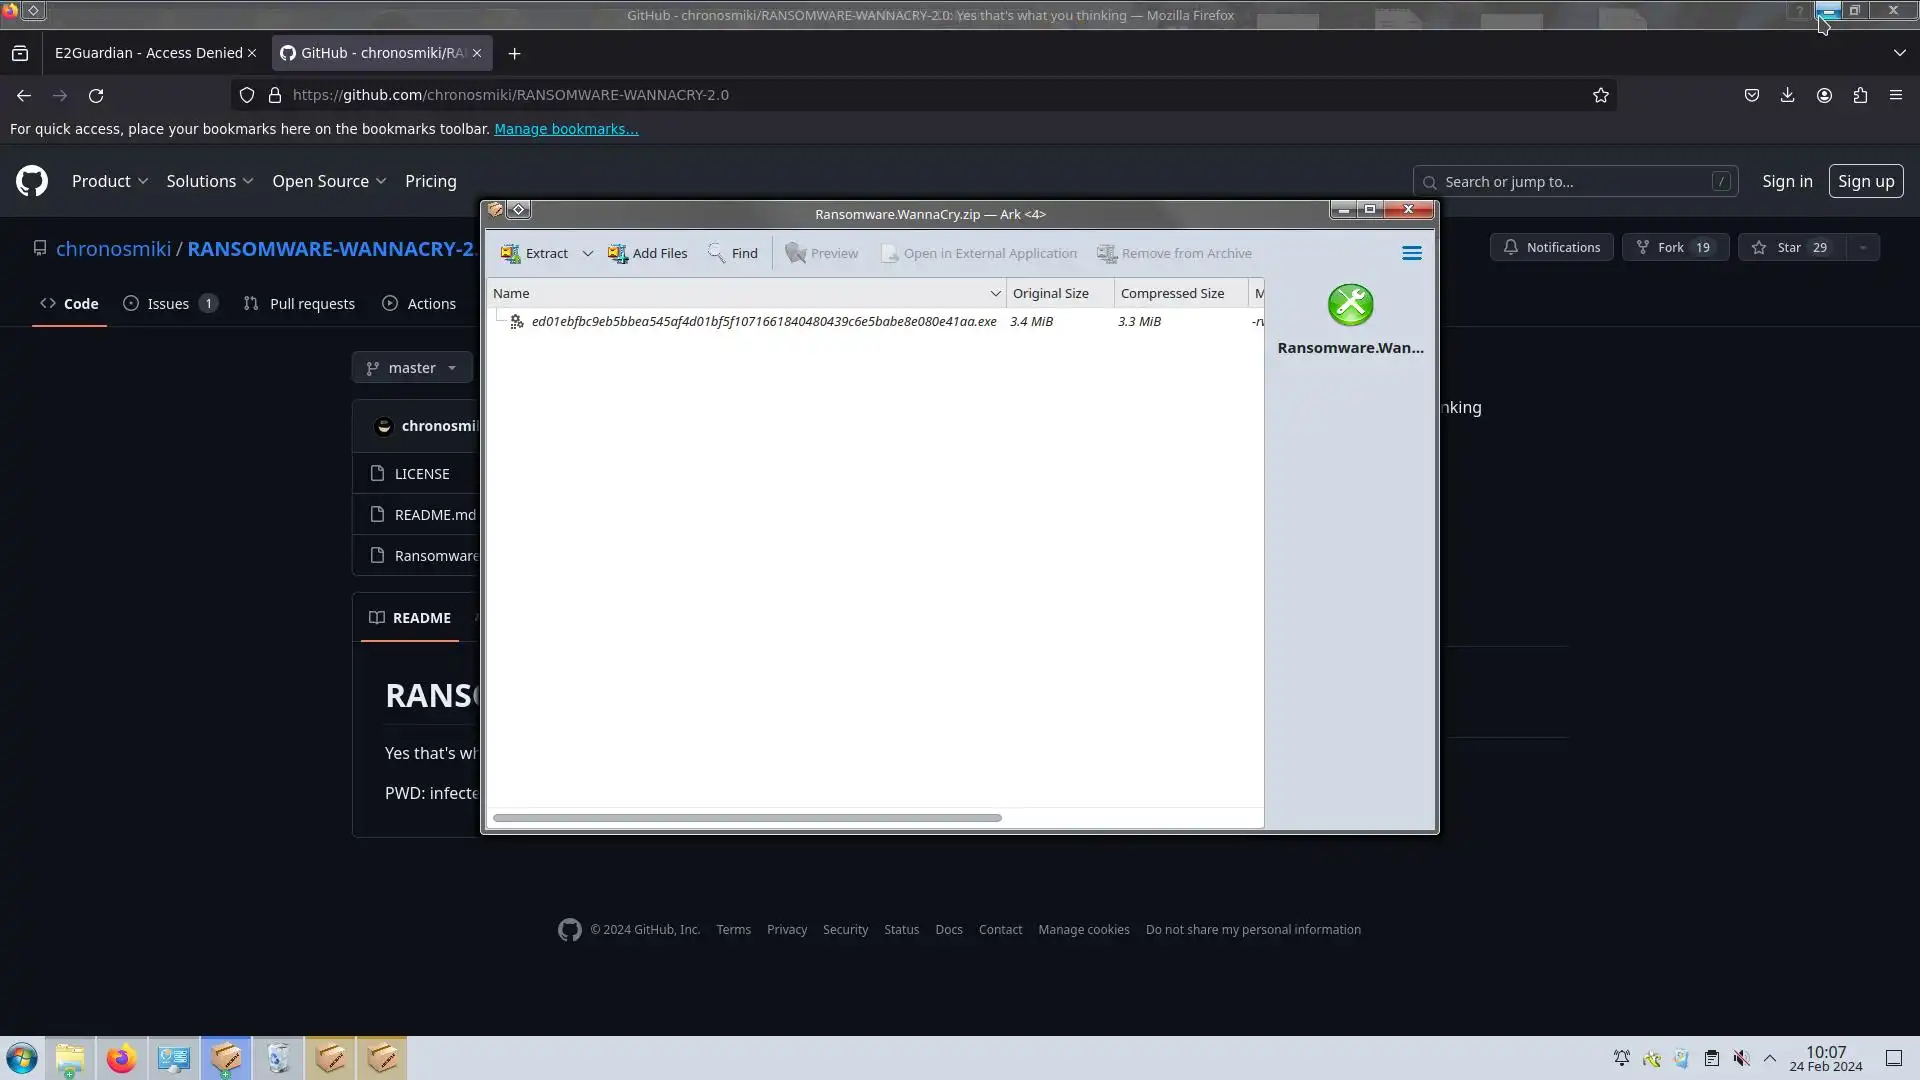Click the Manage bookmarks link

pyautogui.click(x=566, y=129)
